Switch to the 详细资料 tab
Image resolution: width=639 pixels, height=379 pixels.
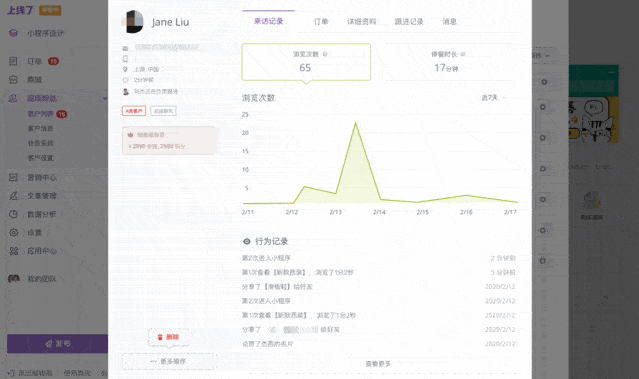(x=361, y=22)
